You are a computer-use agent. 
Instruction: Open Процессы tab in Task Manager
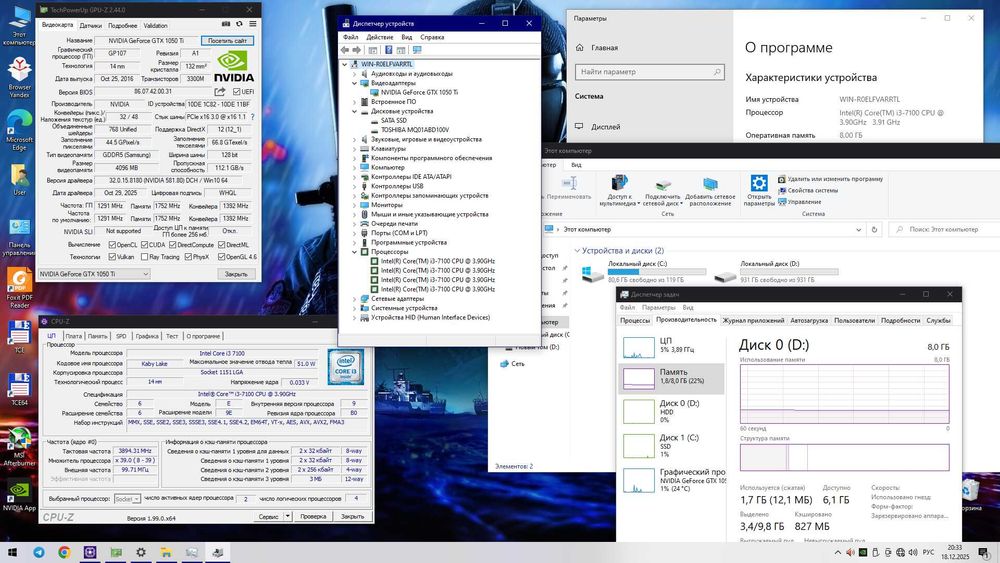click(x=635, y=320)
